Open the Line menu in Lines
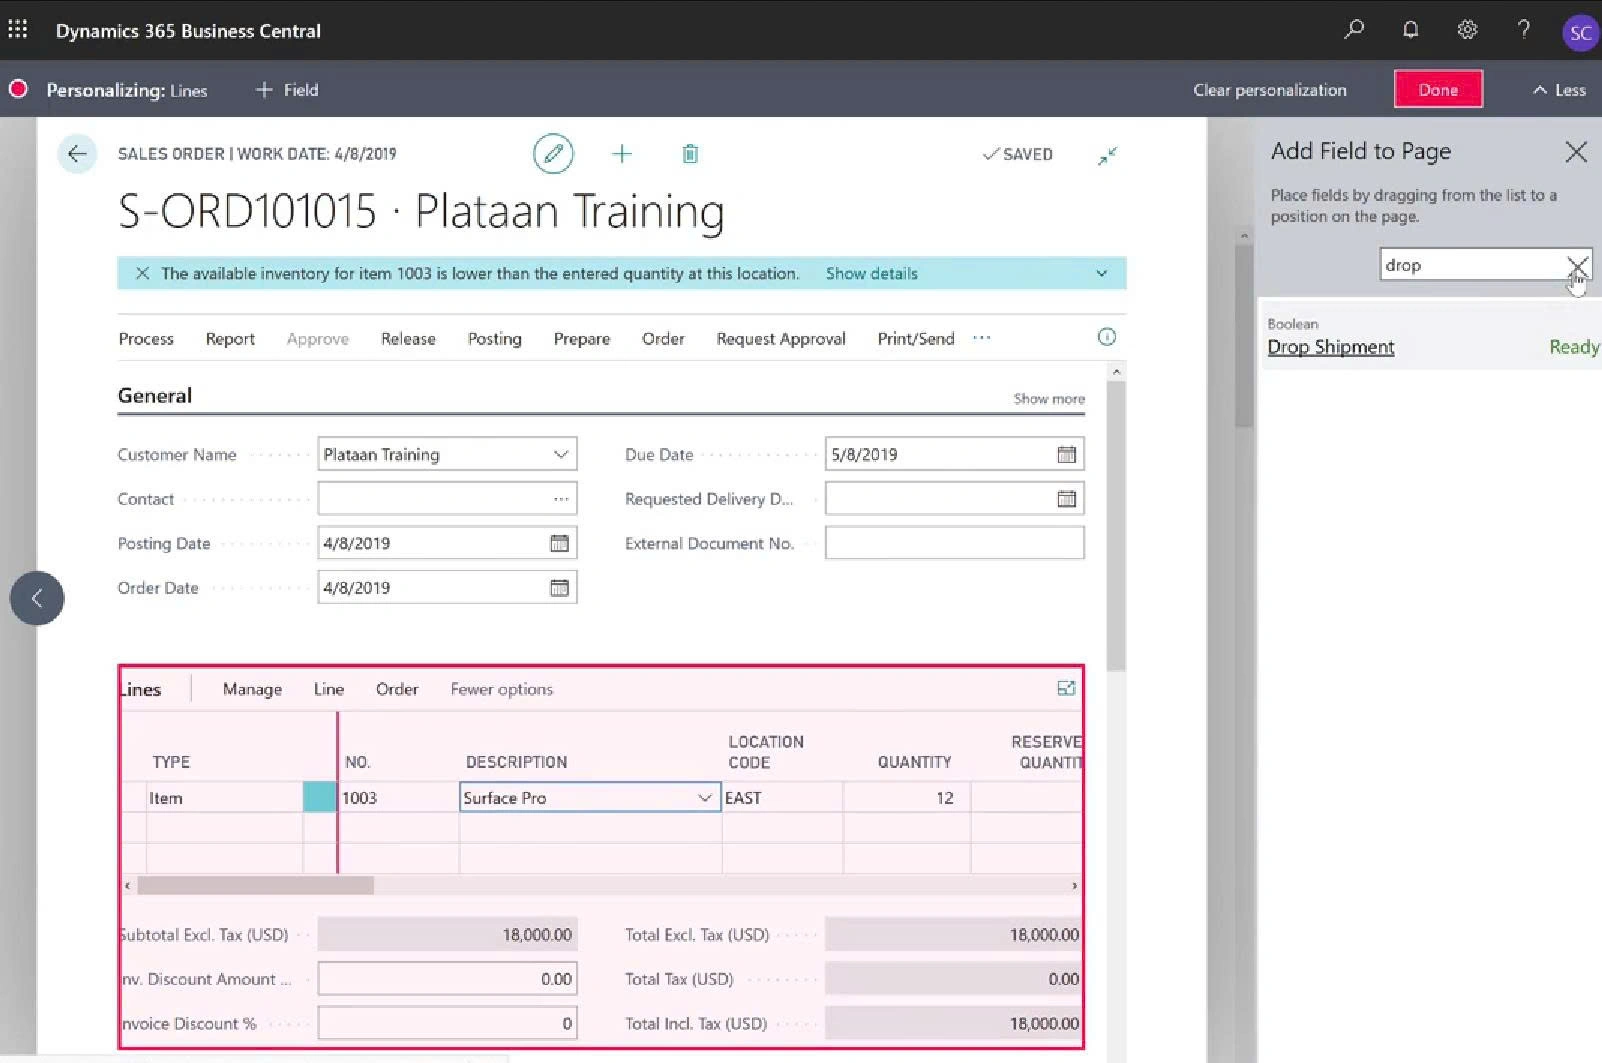The height and width of the screenshot is (1063, 1602). (329, 689)
